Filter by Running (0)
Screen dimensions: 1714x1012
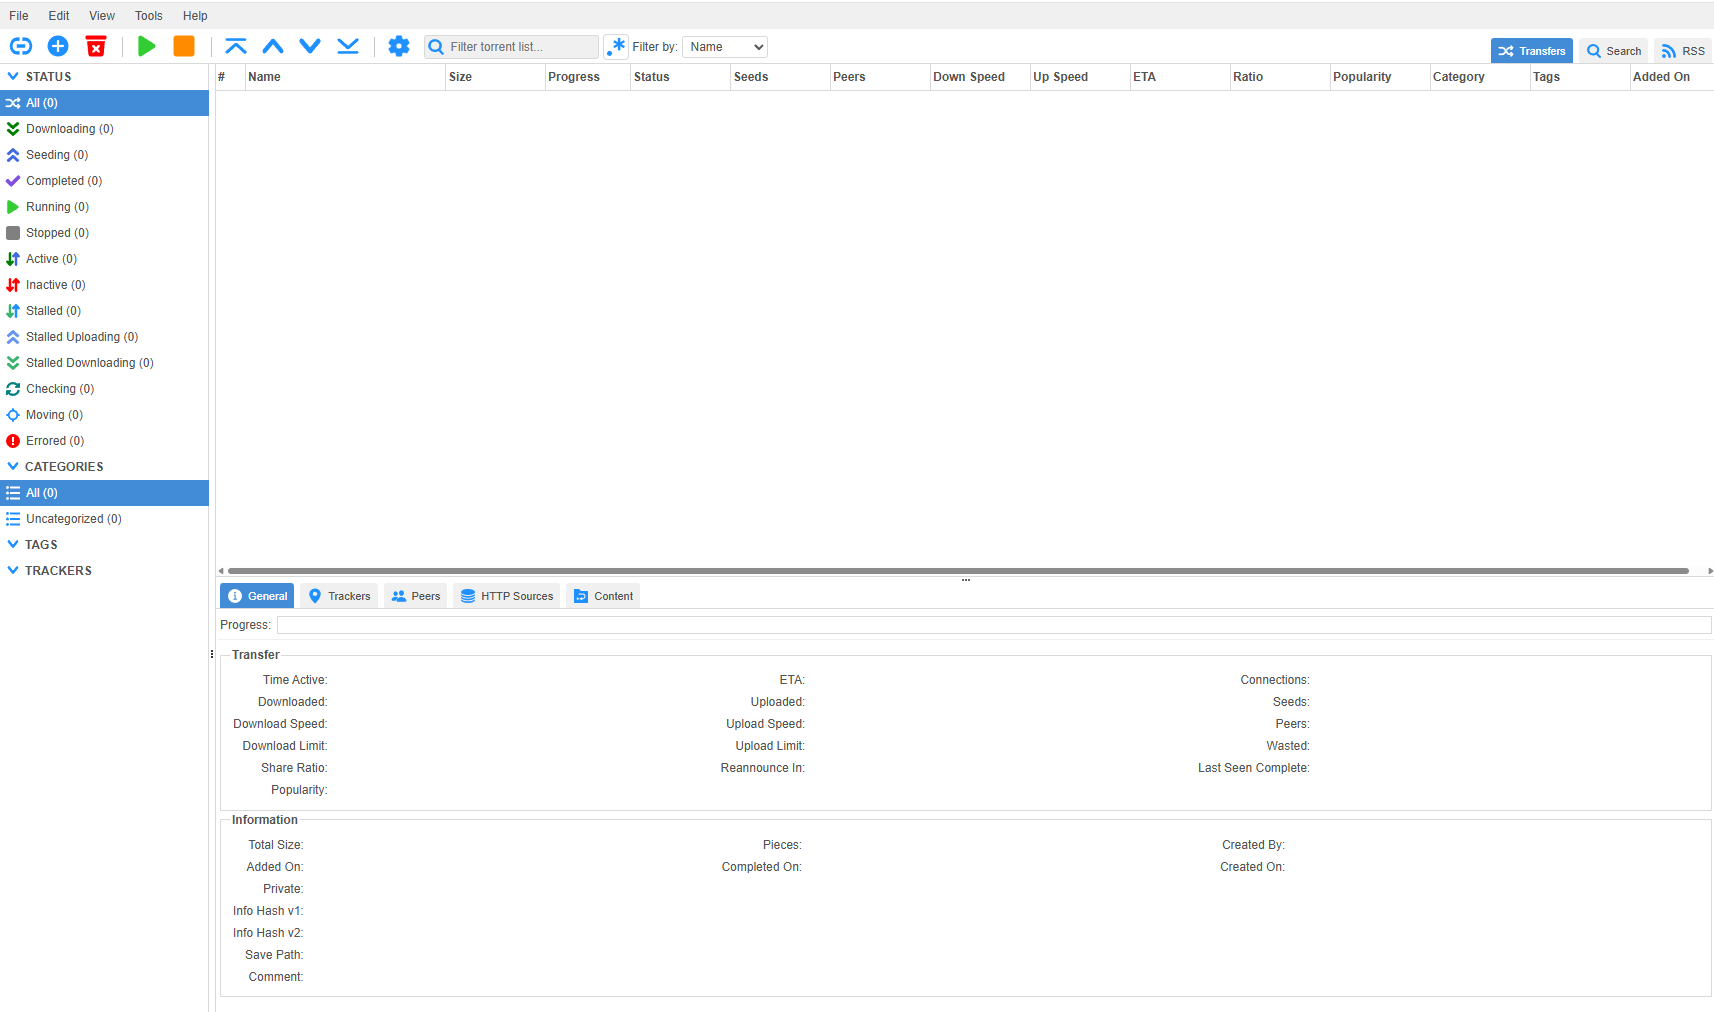coord(104,207)
